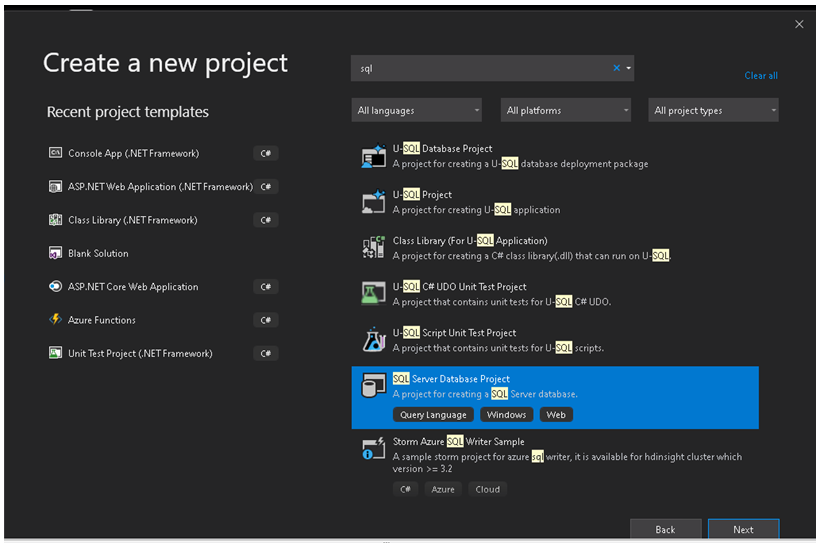823x543 pixels.
Task: Click the Windows tag on SQL Server project
Action: pos(507,414)
